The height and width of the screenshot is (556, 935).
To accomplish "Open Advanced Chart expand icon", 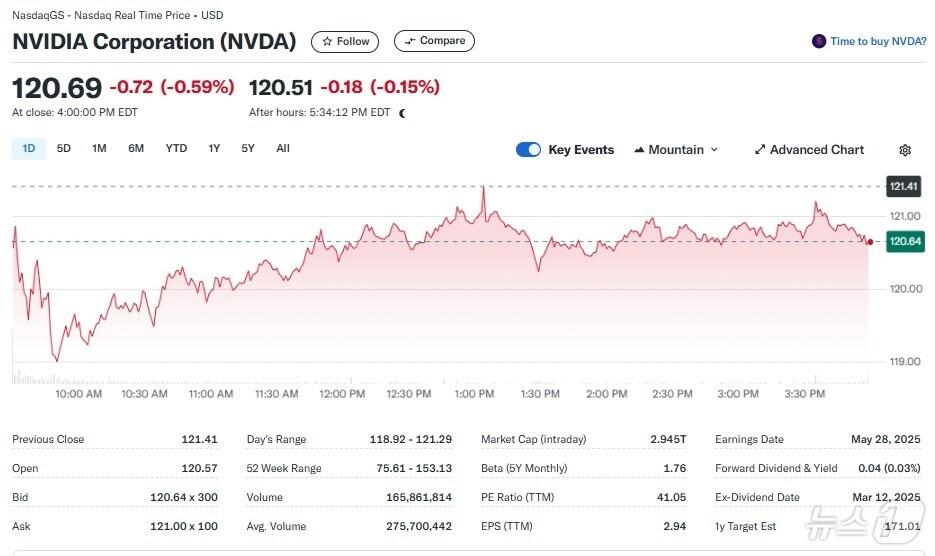I will point(760,150).
